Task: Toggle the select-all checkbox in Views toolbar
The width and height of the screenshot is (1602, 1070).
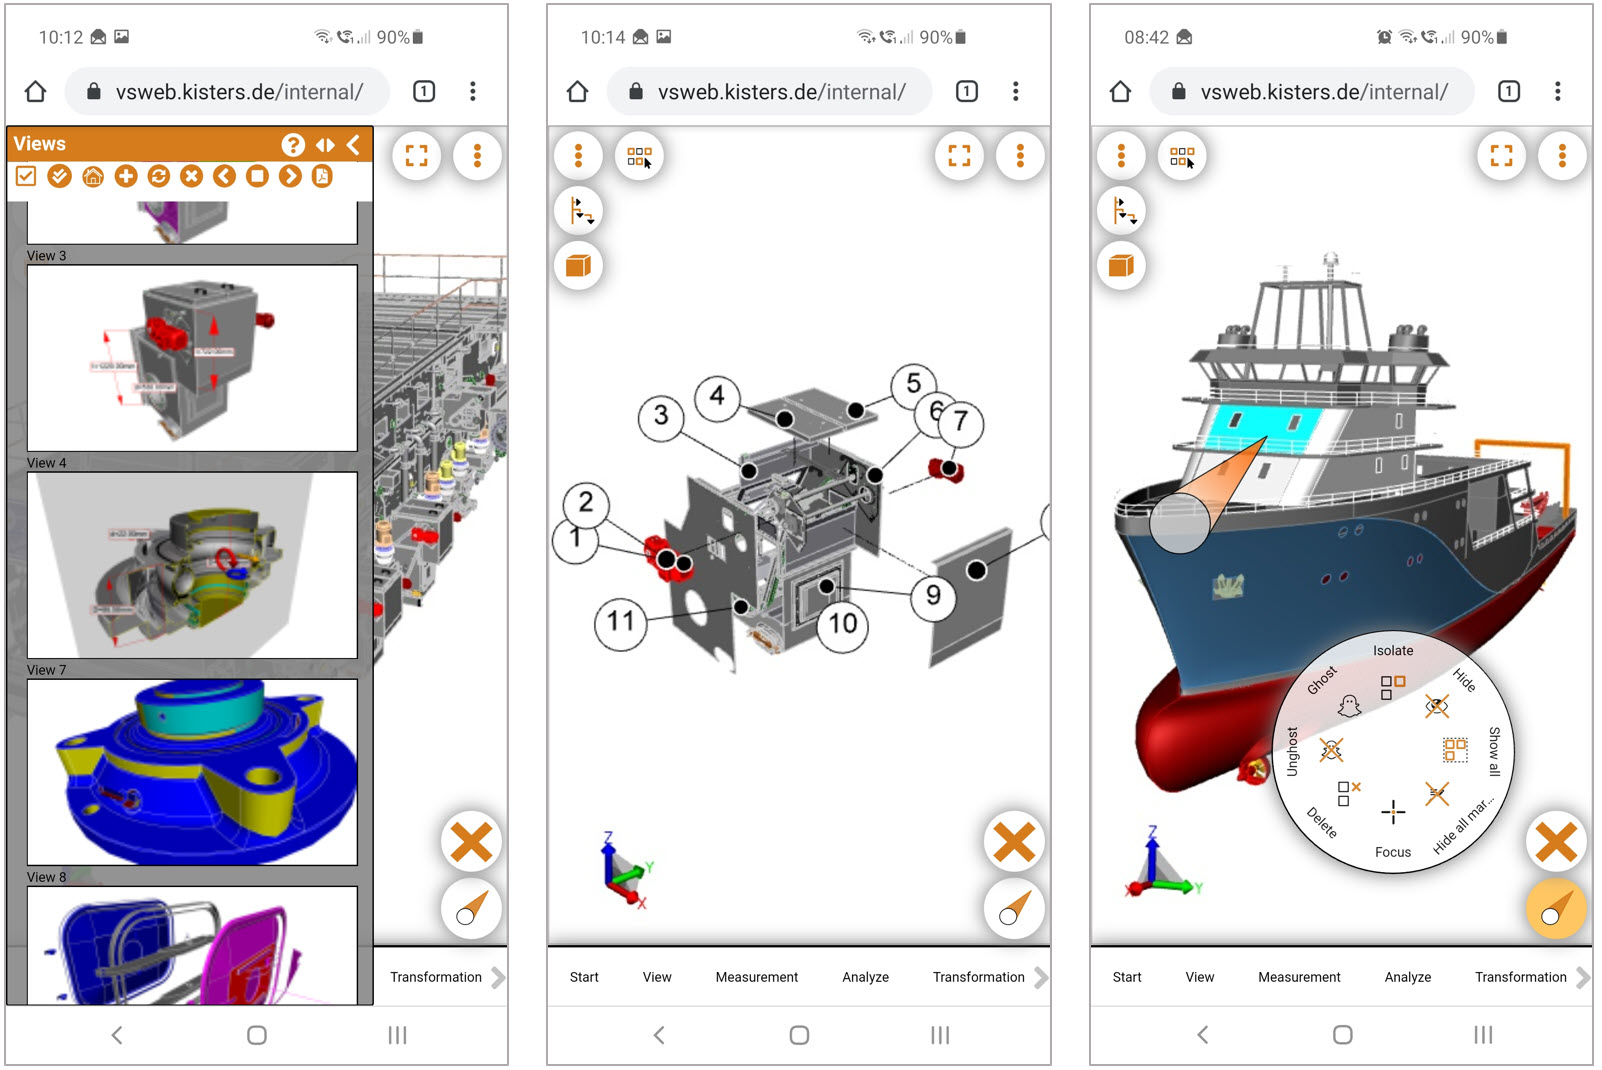Action: click(26, 177)
